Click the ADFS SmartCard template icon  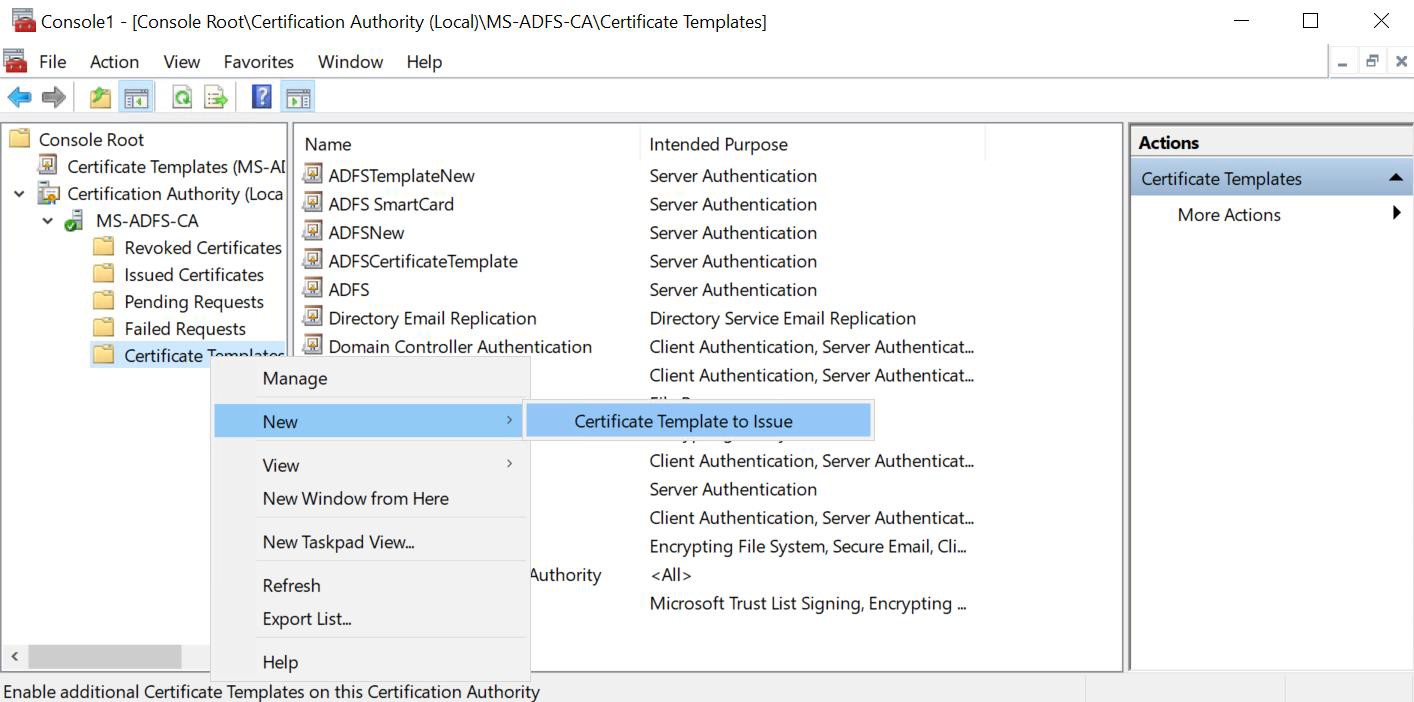click(313, 203)
